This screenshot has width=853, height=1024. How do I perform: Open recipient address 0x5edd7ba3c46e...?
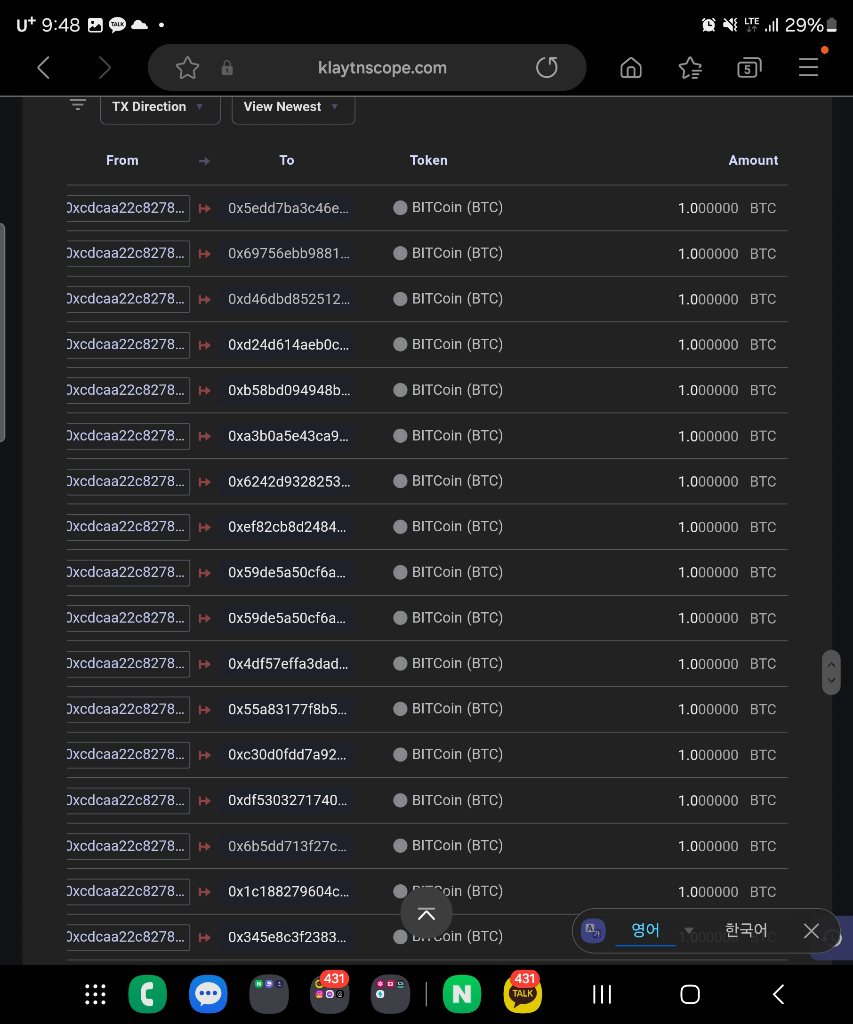pos(289,208)
